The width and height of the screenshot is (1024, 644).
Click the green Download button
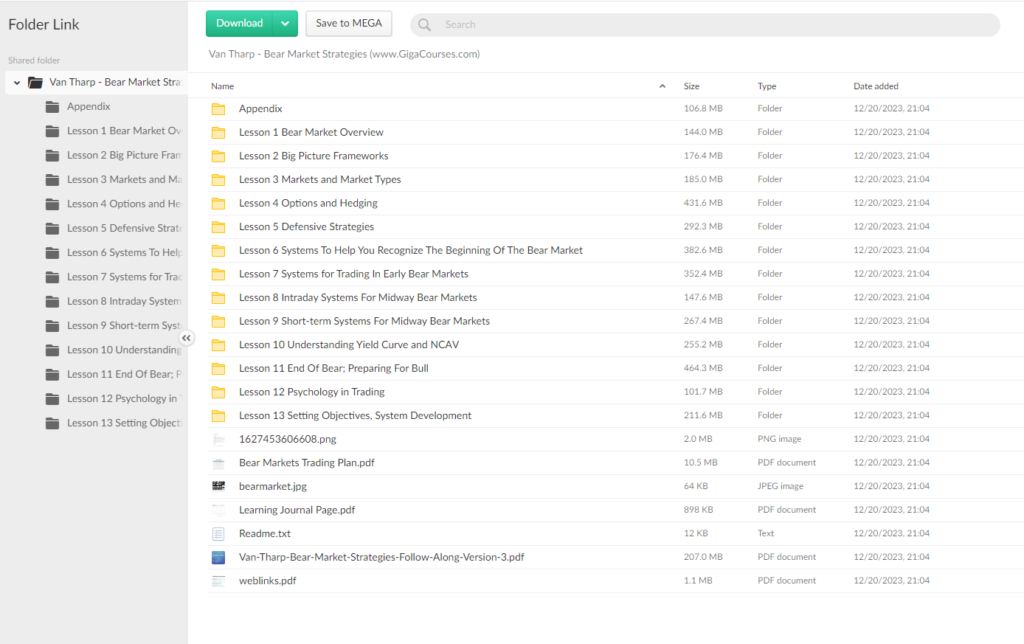(240, 23)
